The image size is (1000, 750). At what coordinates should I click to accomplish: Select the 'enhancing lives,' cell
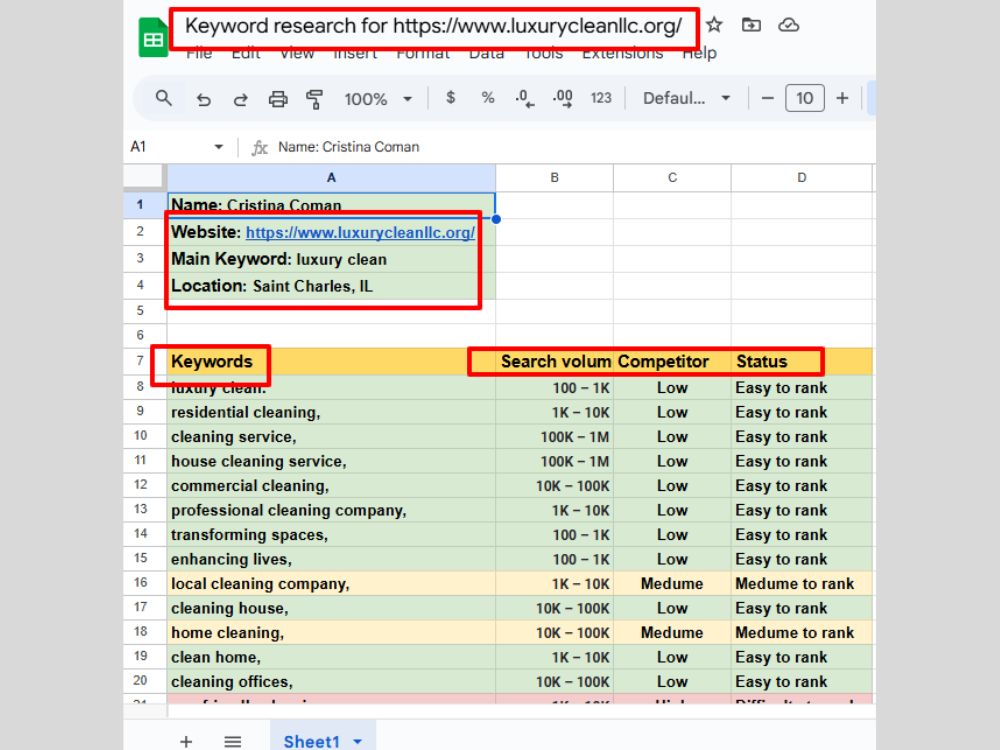click(x=331, y=559)
